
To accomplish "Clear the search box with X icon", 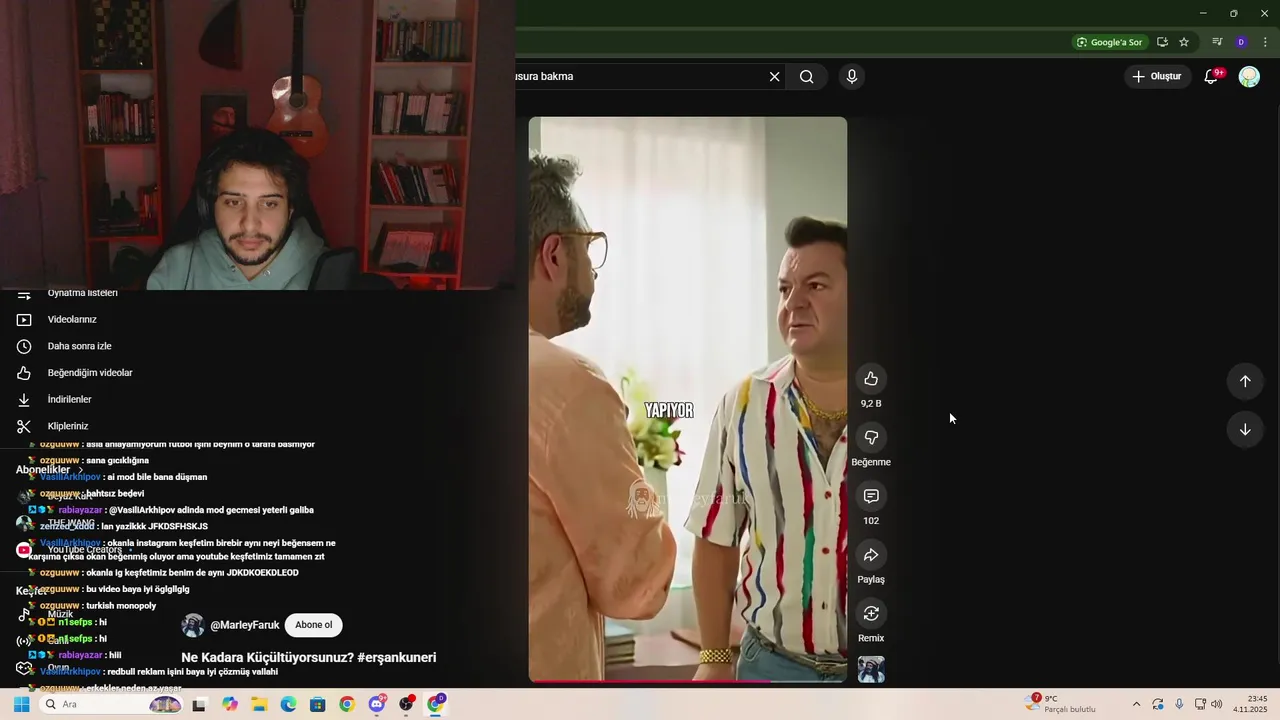I will (x=774, y=77).
